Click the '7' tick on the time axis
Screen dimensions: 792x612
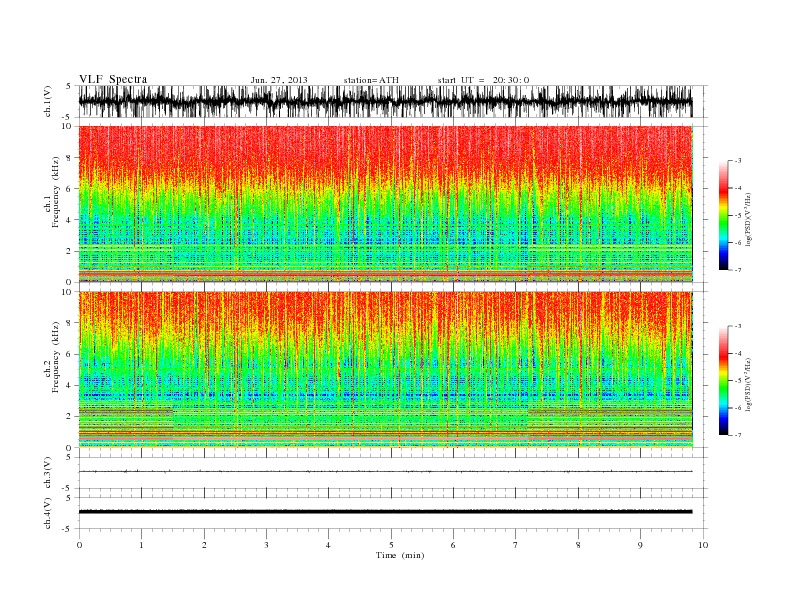pos(516,545)
